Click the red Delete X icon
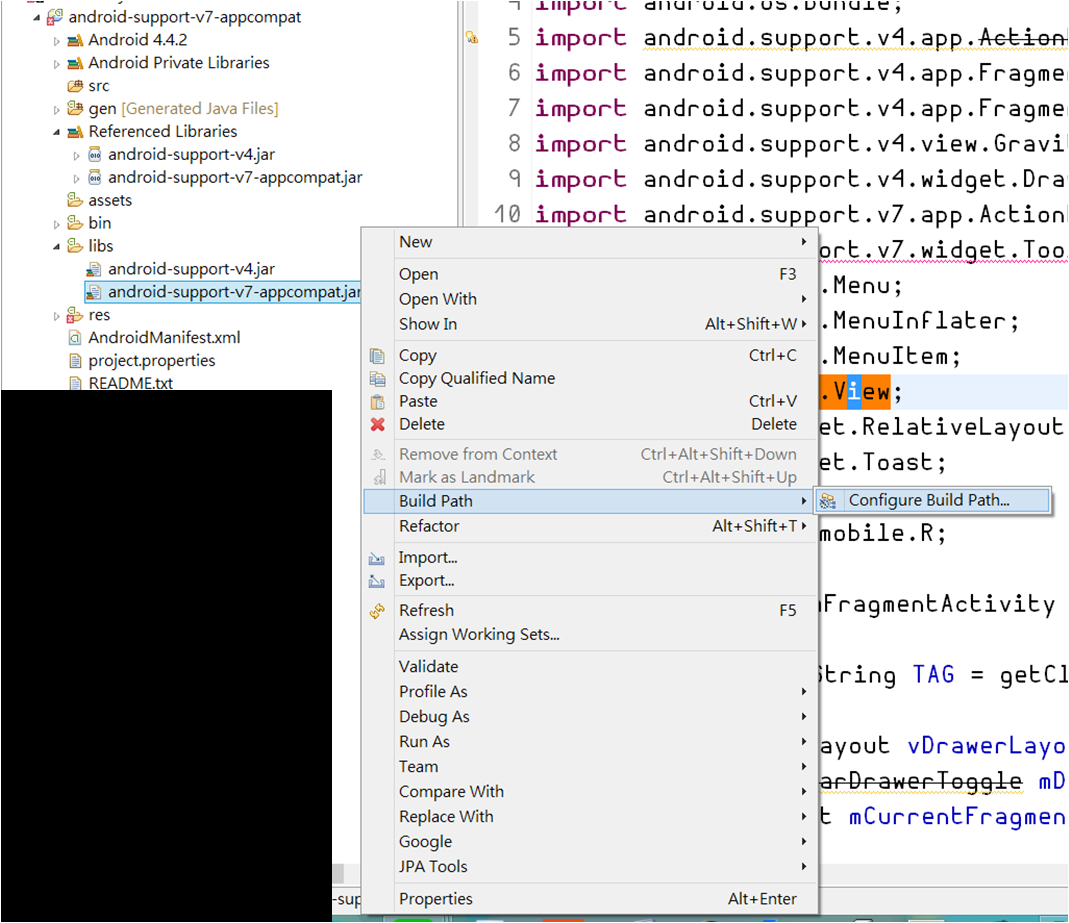Viewport: 1069px width, 923px height. click(377, 424)
